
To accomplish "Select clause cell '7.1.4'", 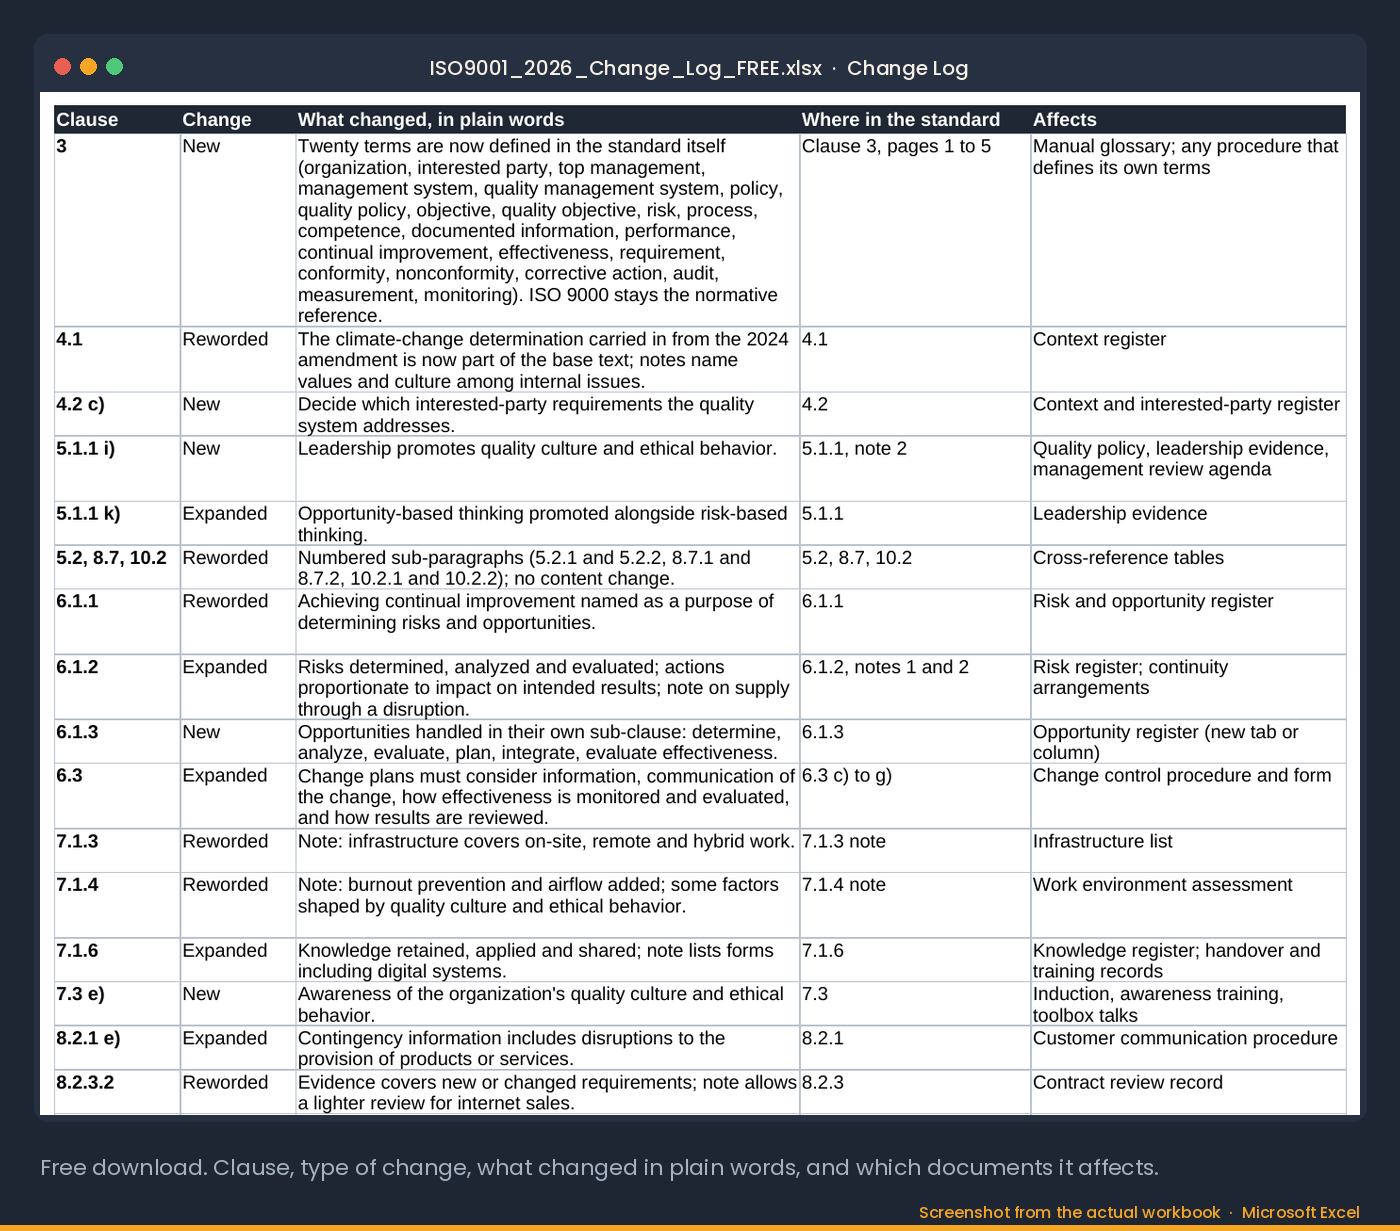I will click(117, 905).
